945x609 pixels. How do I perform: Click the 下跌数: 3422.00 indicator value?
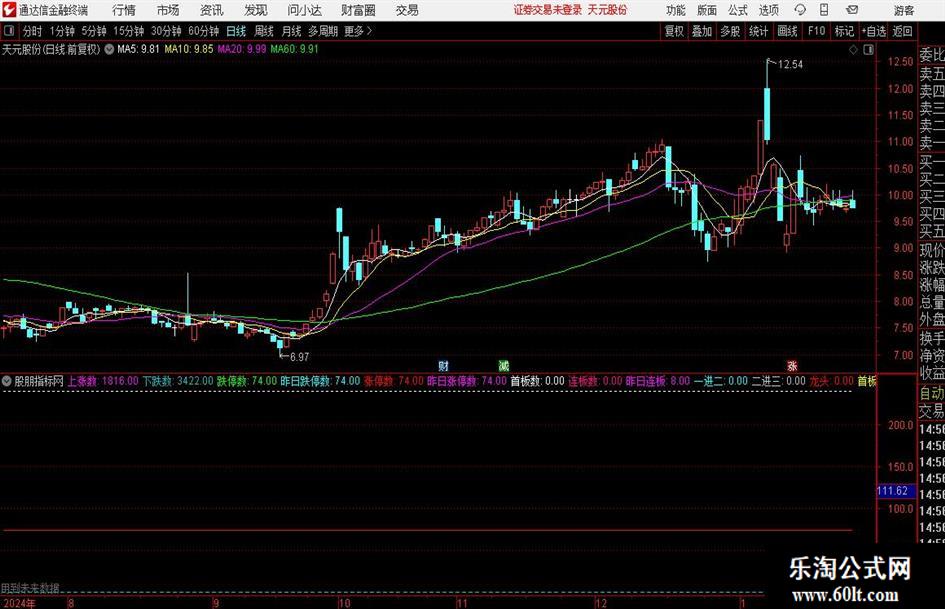178,381
